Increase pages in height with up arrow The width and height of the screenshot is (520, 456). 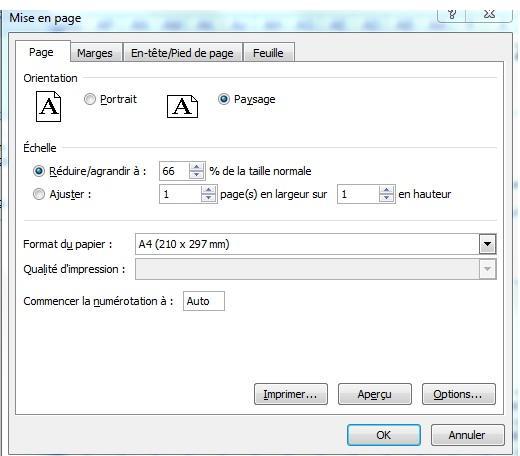pos(387,190)
